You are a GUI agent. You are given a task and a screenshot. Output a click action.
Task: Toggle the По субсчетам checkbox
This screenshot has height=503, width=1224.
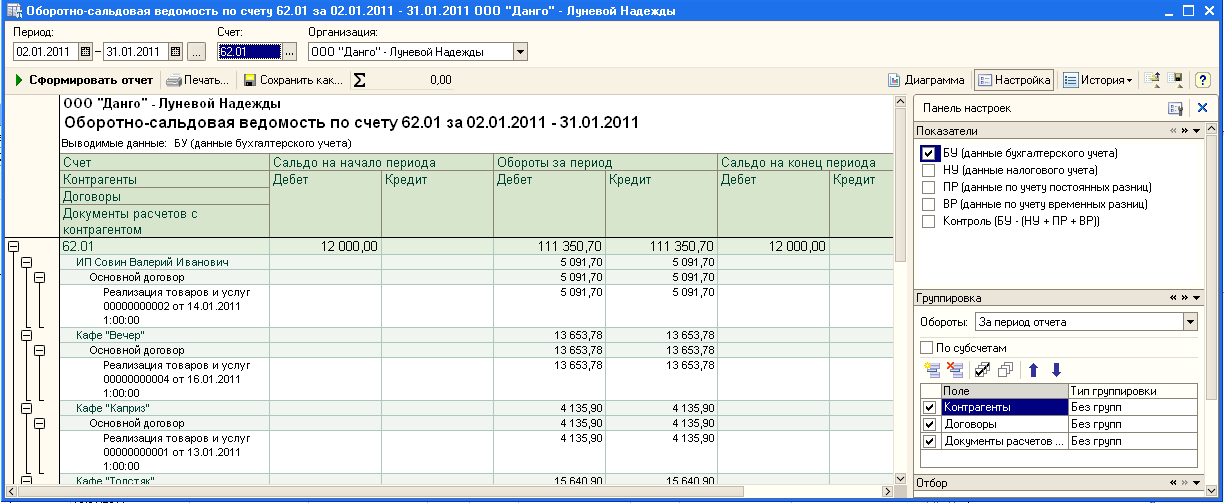click(x=926, y=347)
